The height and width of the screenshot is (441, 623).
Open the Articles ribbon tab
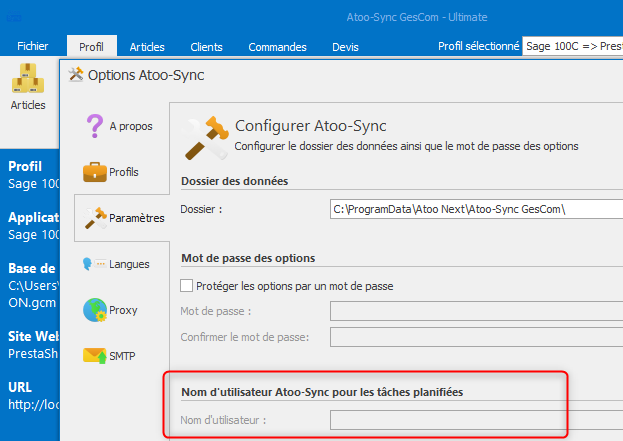tap(147, 46)
